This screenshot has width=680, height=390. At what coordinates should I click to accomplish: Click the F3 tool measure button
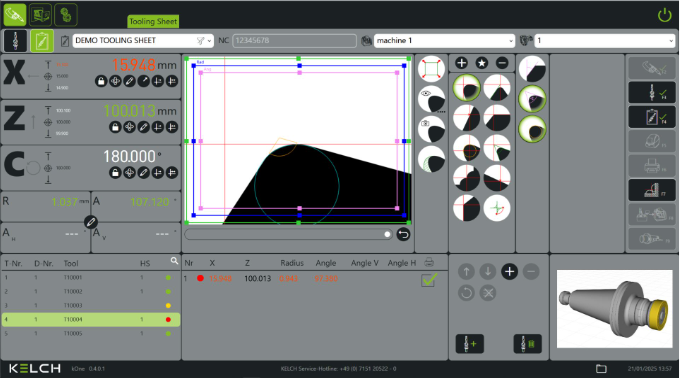pyautogui.click(x=652, y=92)
